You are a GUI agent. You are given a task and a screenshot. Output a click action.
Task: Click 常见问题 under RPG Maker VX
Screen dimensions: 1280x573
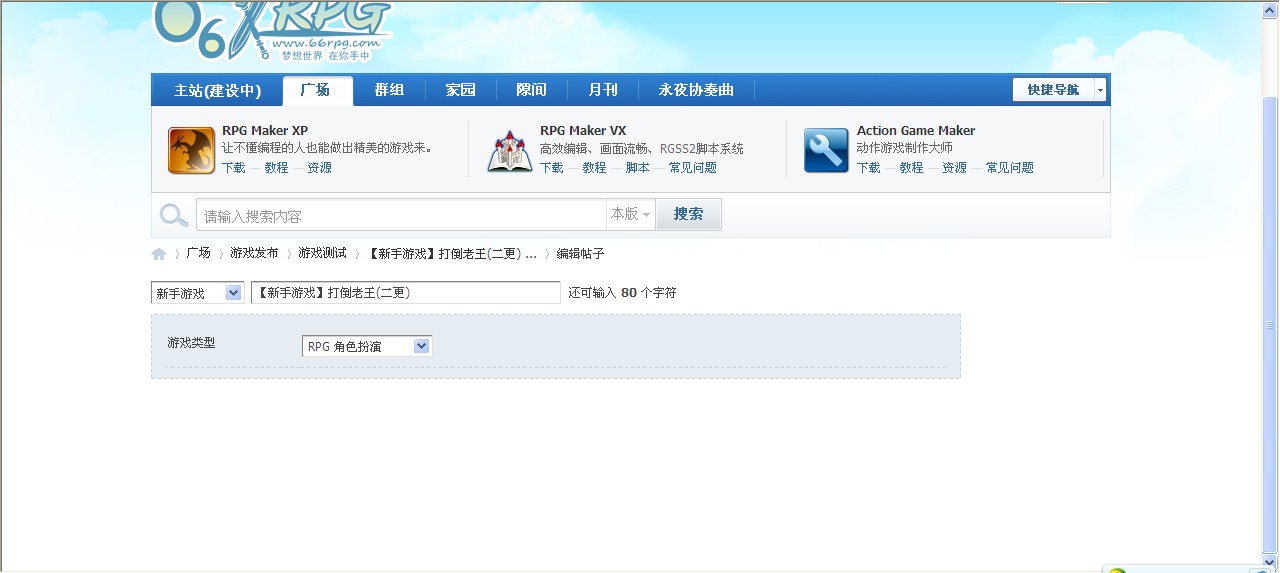[x=692, y=168]
